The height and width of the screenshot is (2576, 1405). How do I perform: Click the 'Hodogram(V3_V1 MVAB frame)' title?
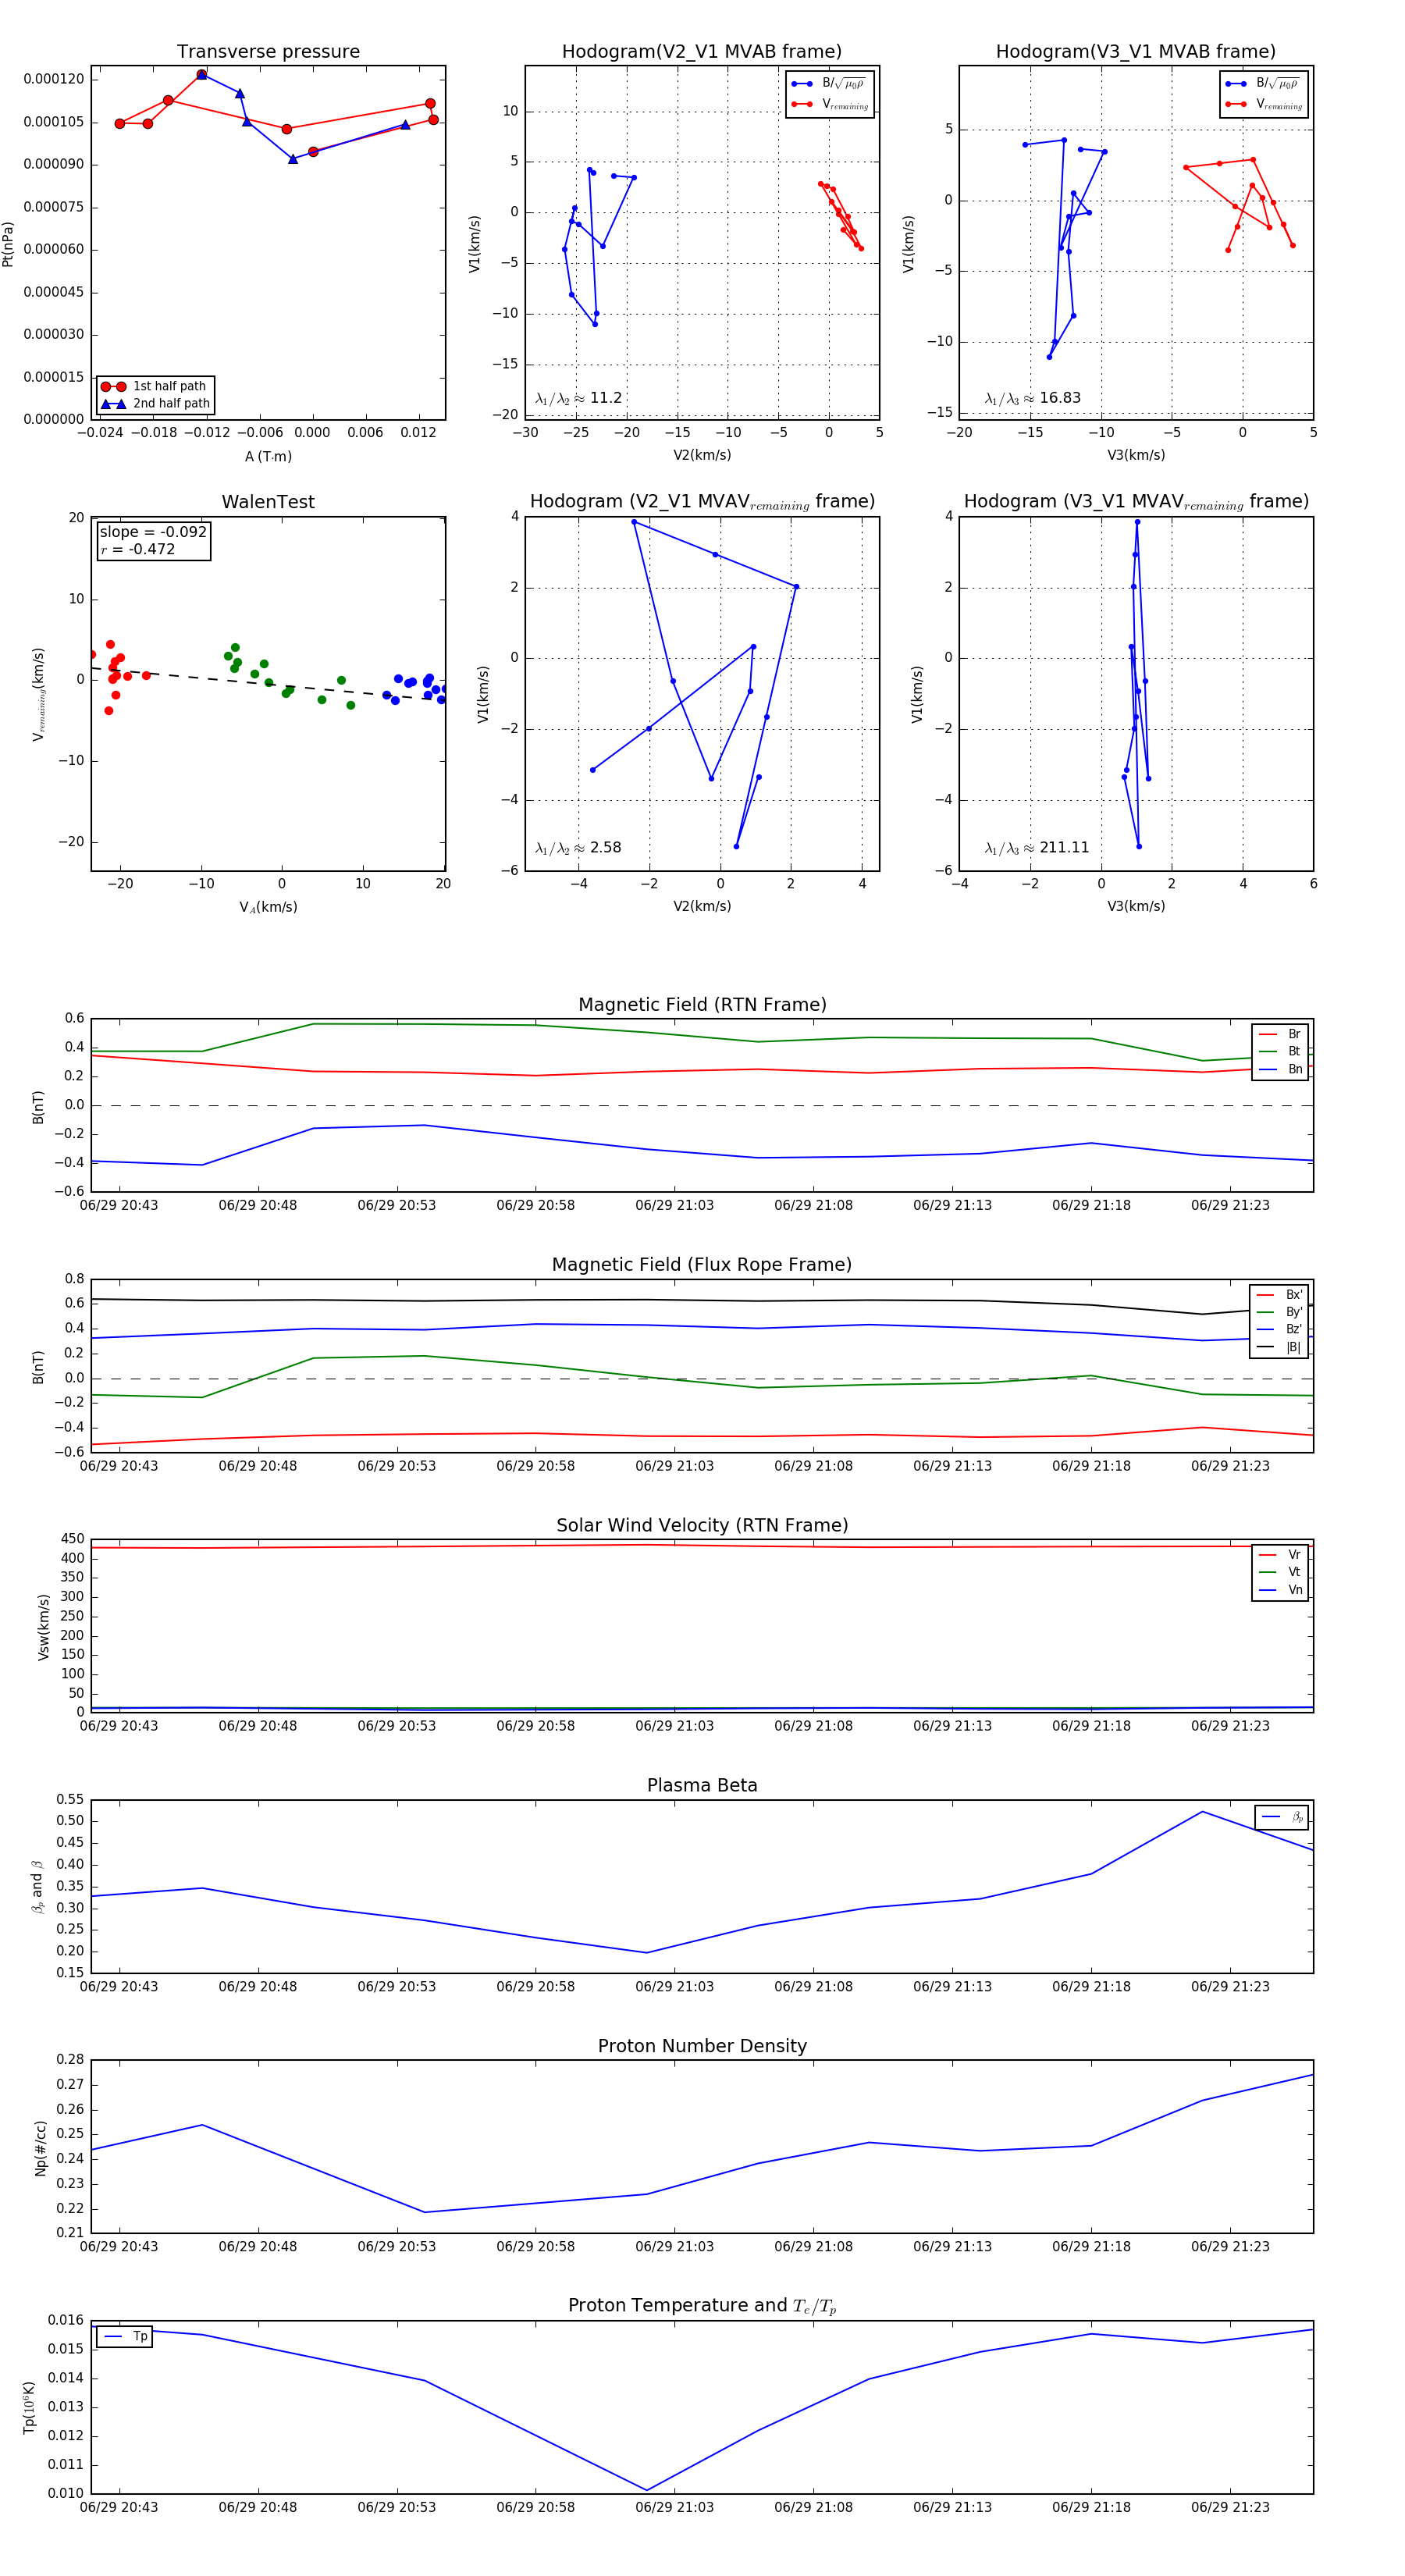1136,51
